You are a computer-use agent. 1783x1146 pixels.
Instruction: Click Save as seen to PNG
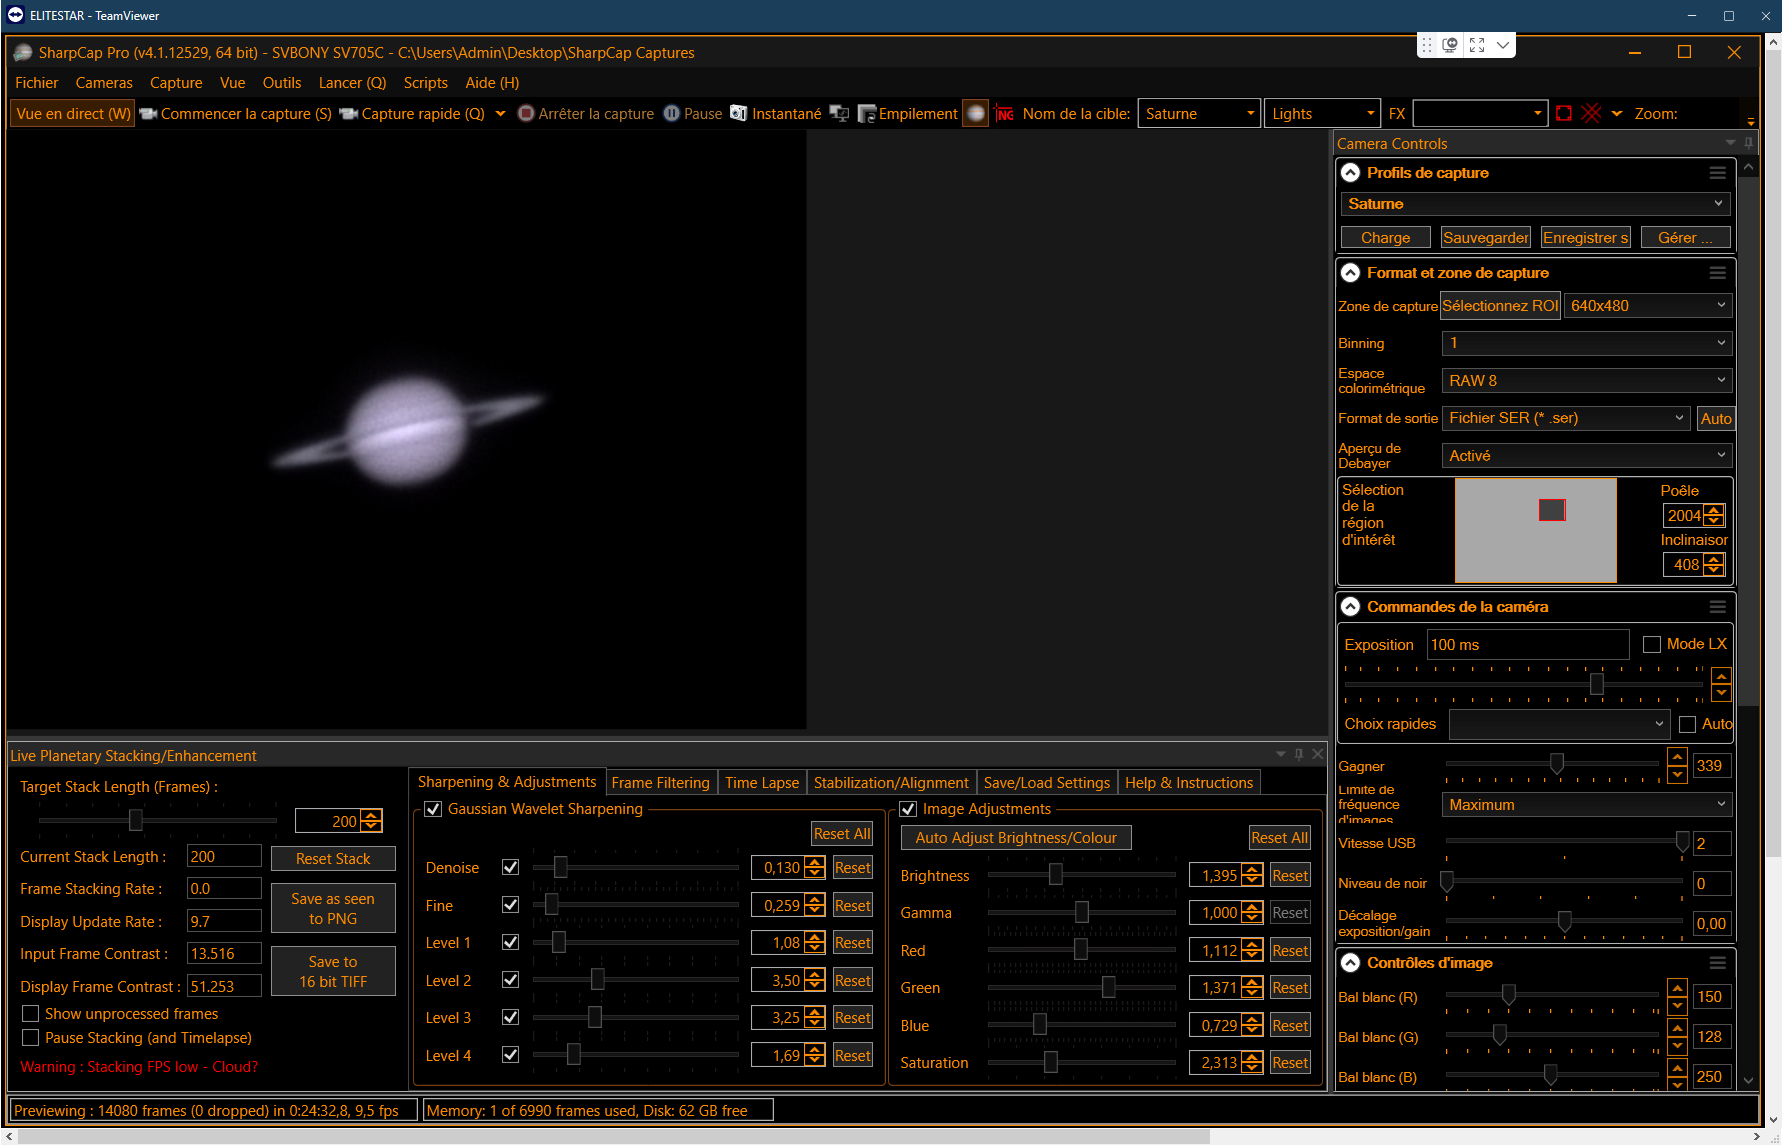[333, 908]
